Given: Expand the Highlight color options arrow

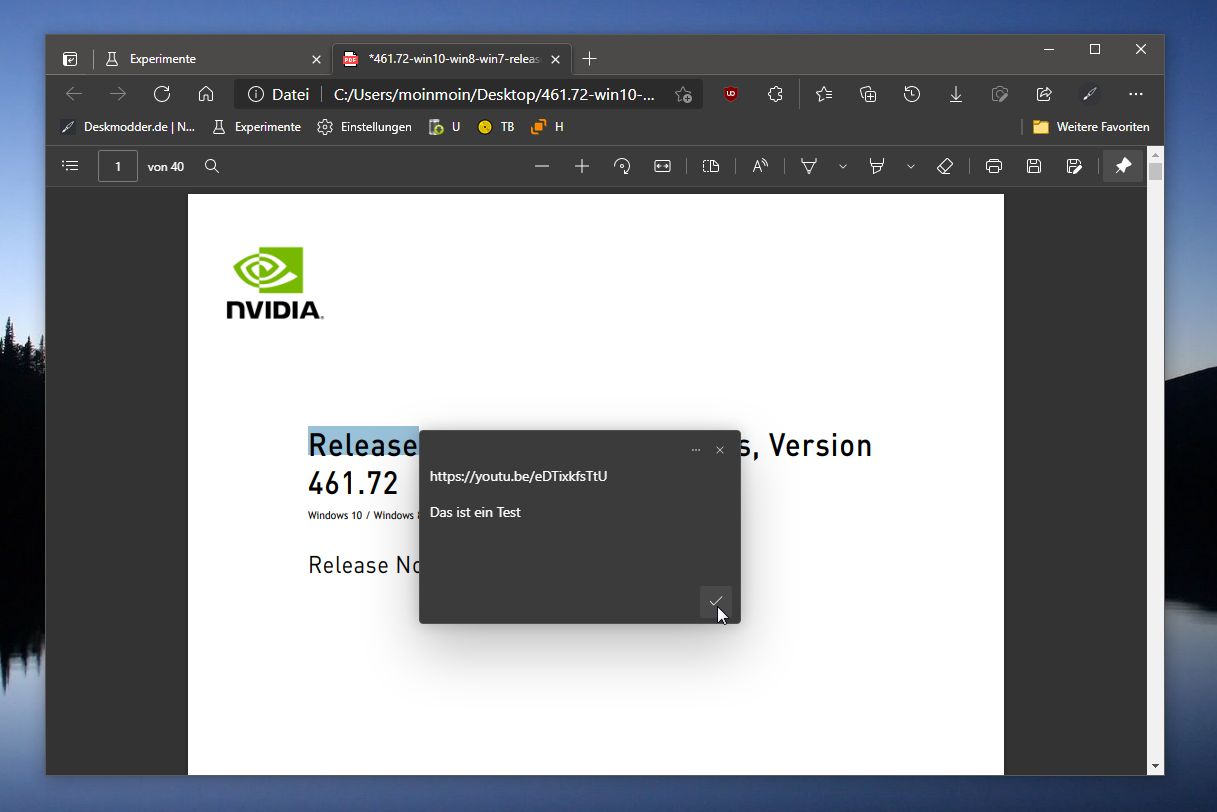Looking at the screenshot, I should click(x=910, y=166).
